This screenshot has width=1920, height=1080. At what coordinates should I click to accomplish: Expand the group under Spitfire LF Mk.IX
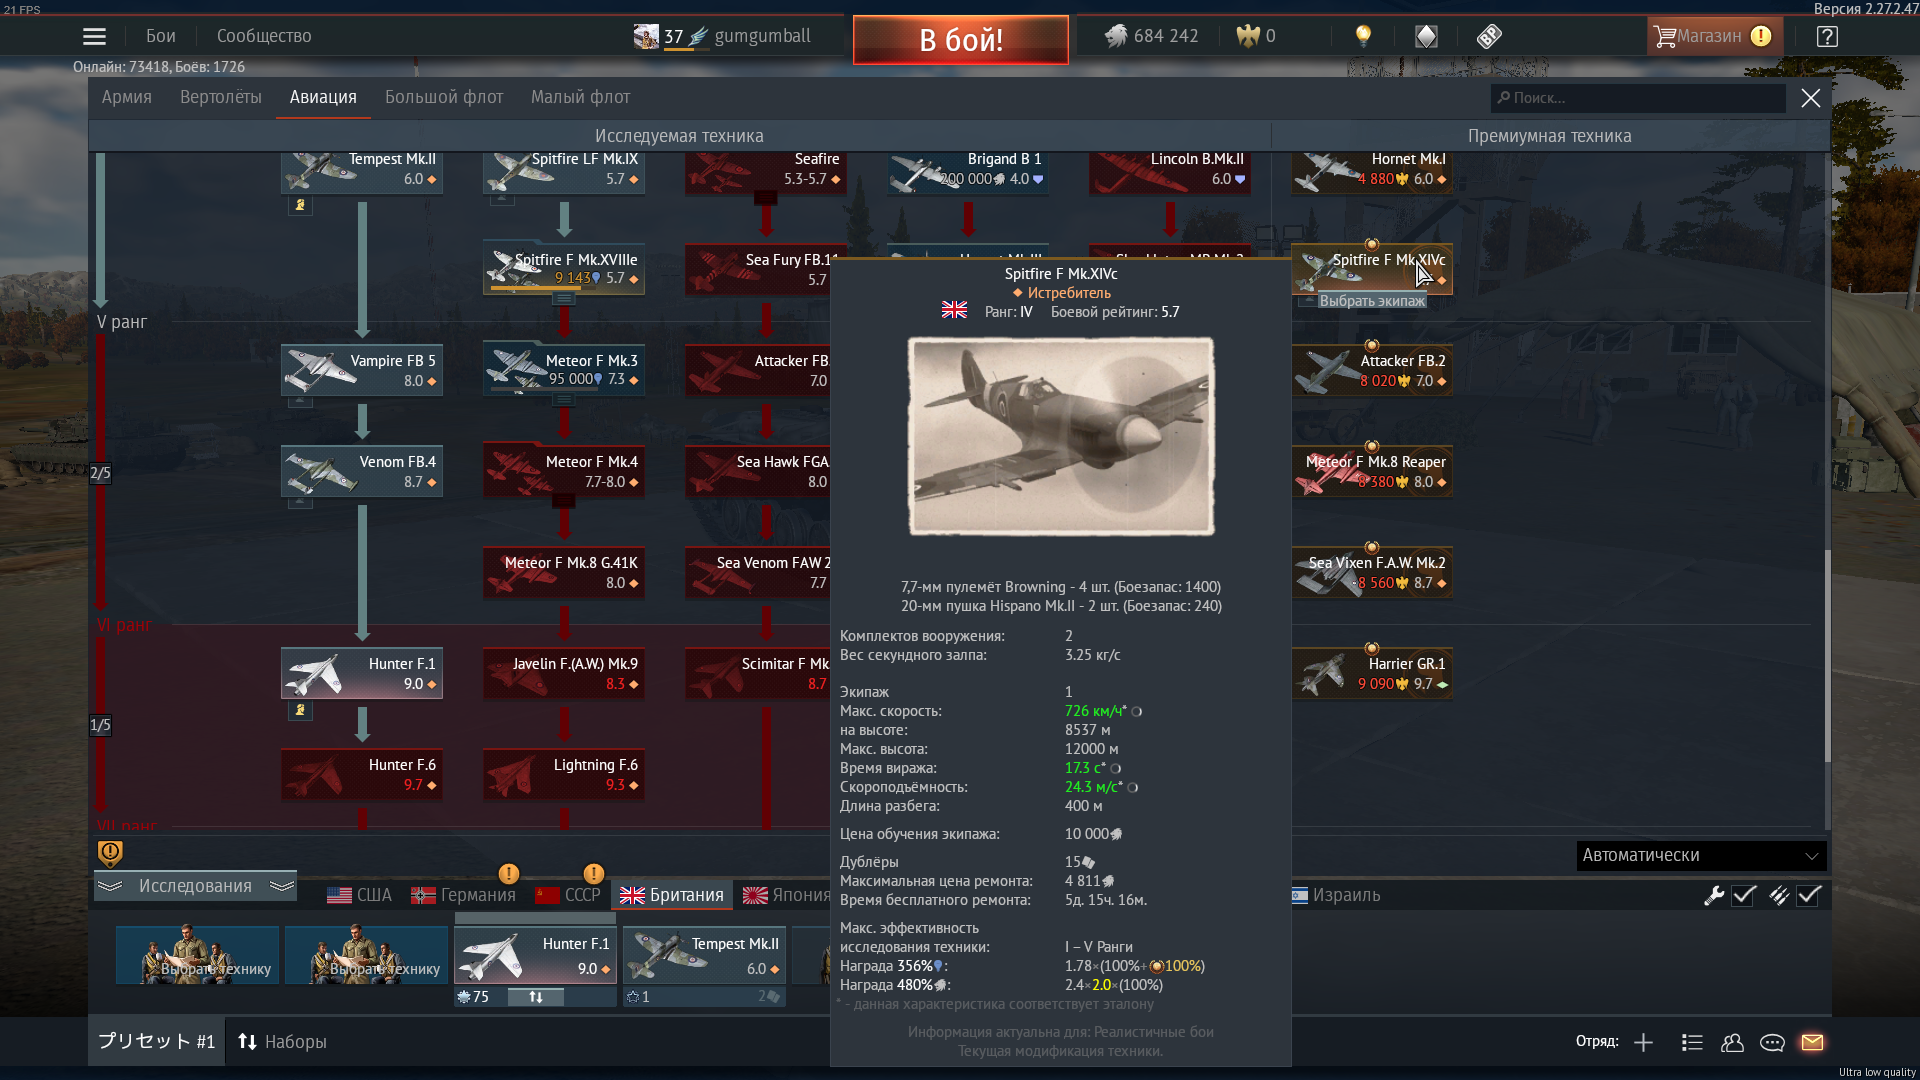coord(502,199)
